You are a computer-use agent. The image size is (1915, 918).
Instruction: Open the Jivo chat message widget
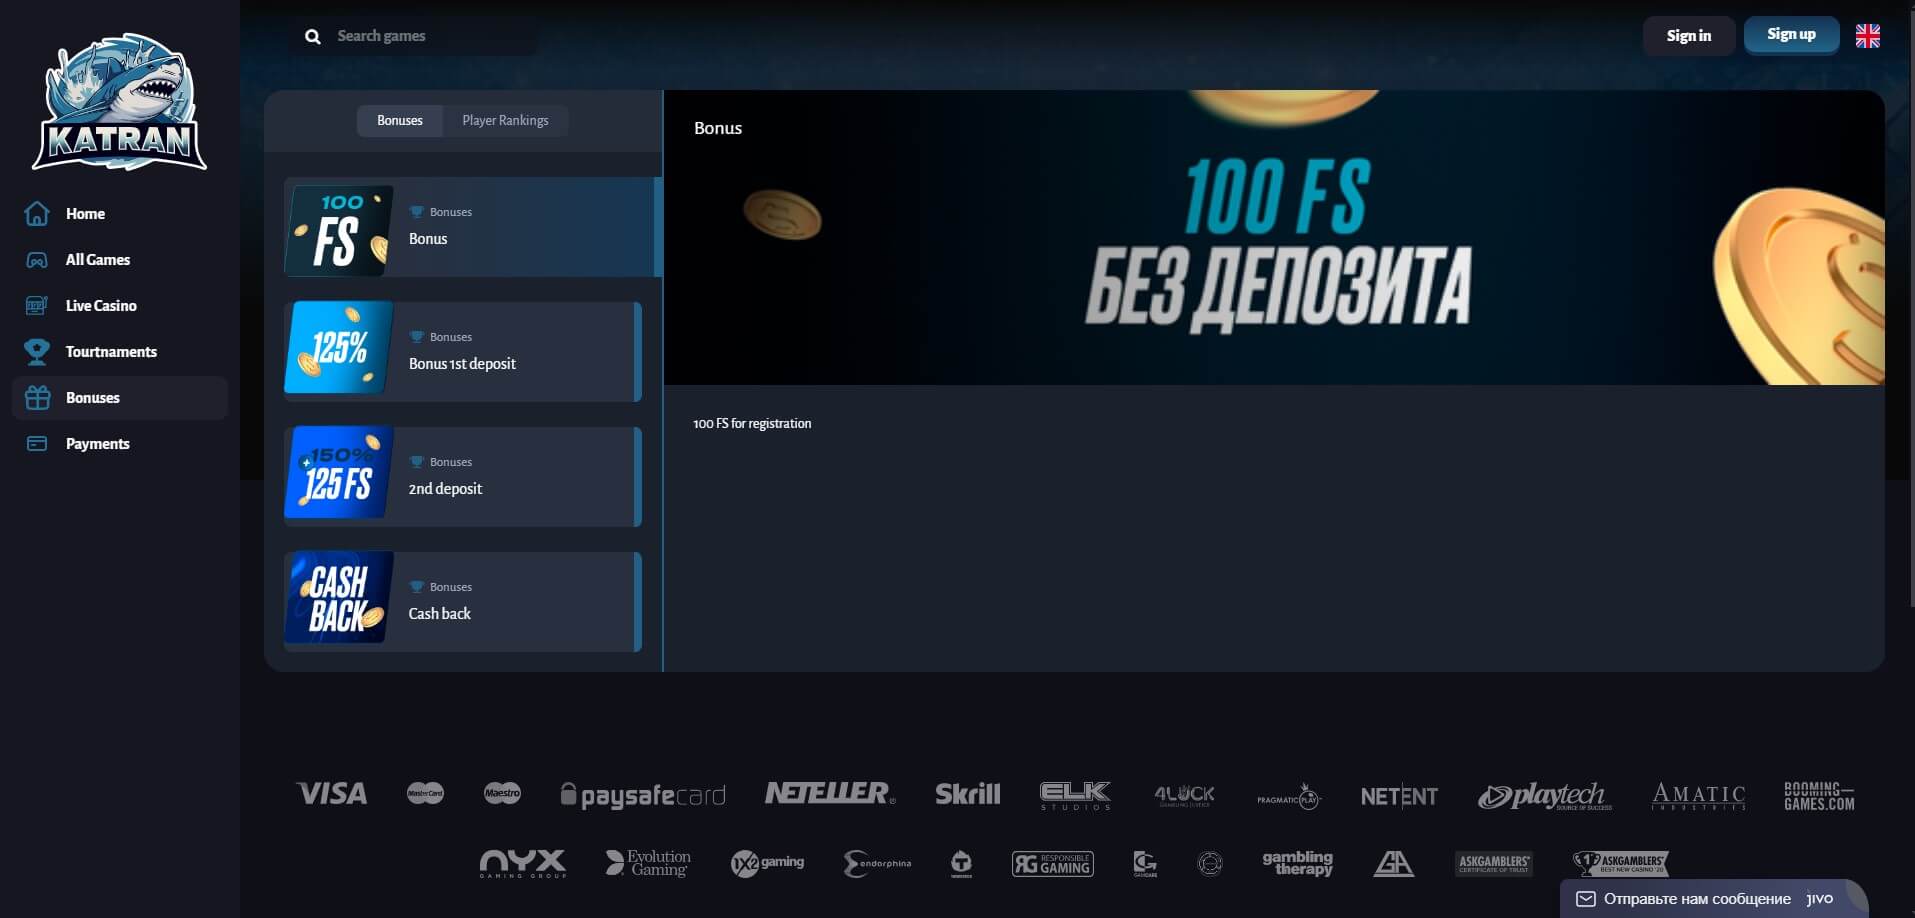click(1714, 899)
